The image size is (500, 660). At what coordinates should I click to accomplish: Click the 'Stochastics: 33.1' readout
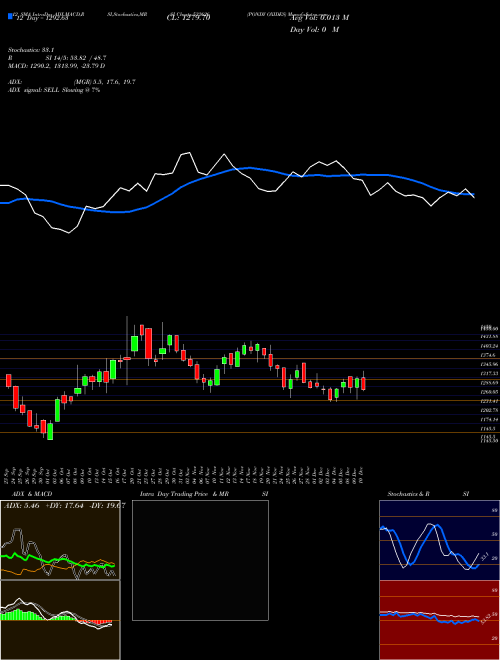click(29, 50)
